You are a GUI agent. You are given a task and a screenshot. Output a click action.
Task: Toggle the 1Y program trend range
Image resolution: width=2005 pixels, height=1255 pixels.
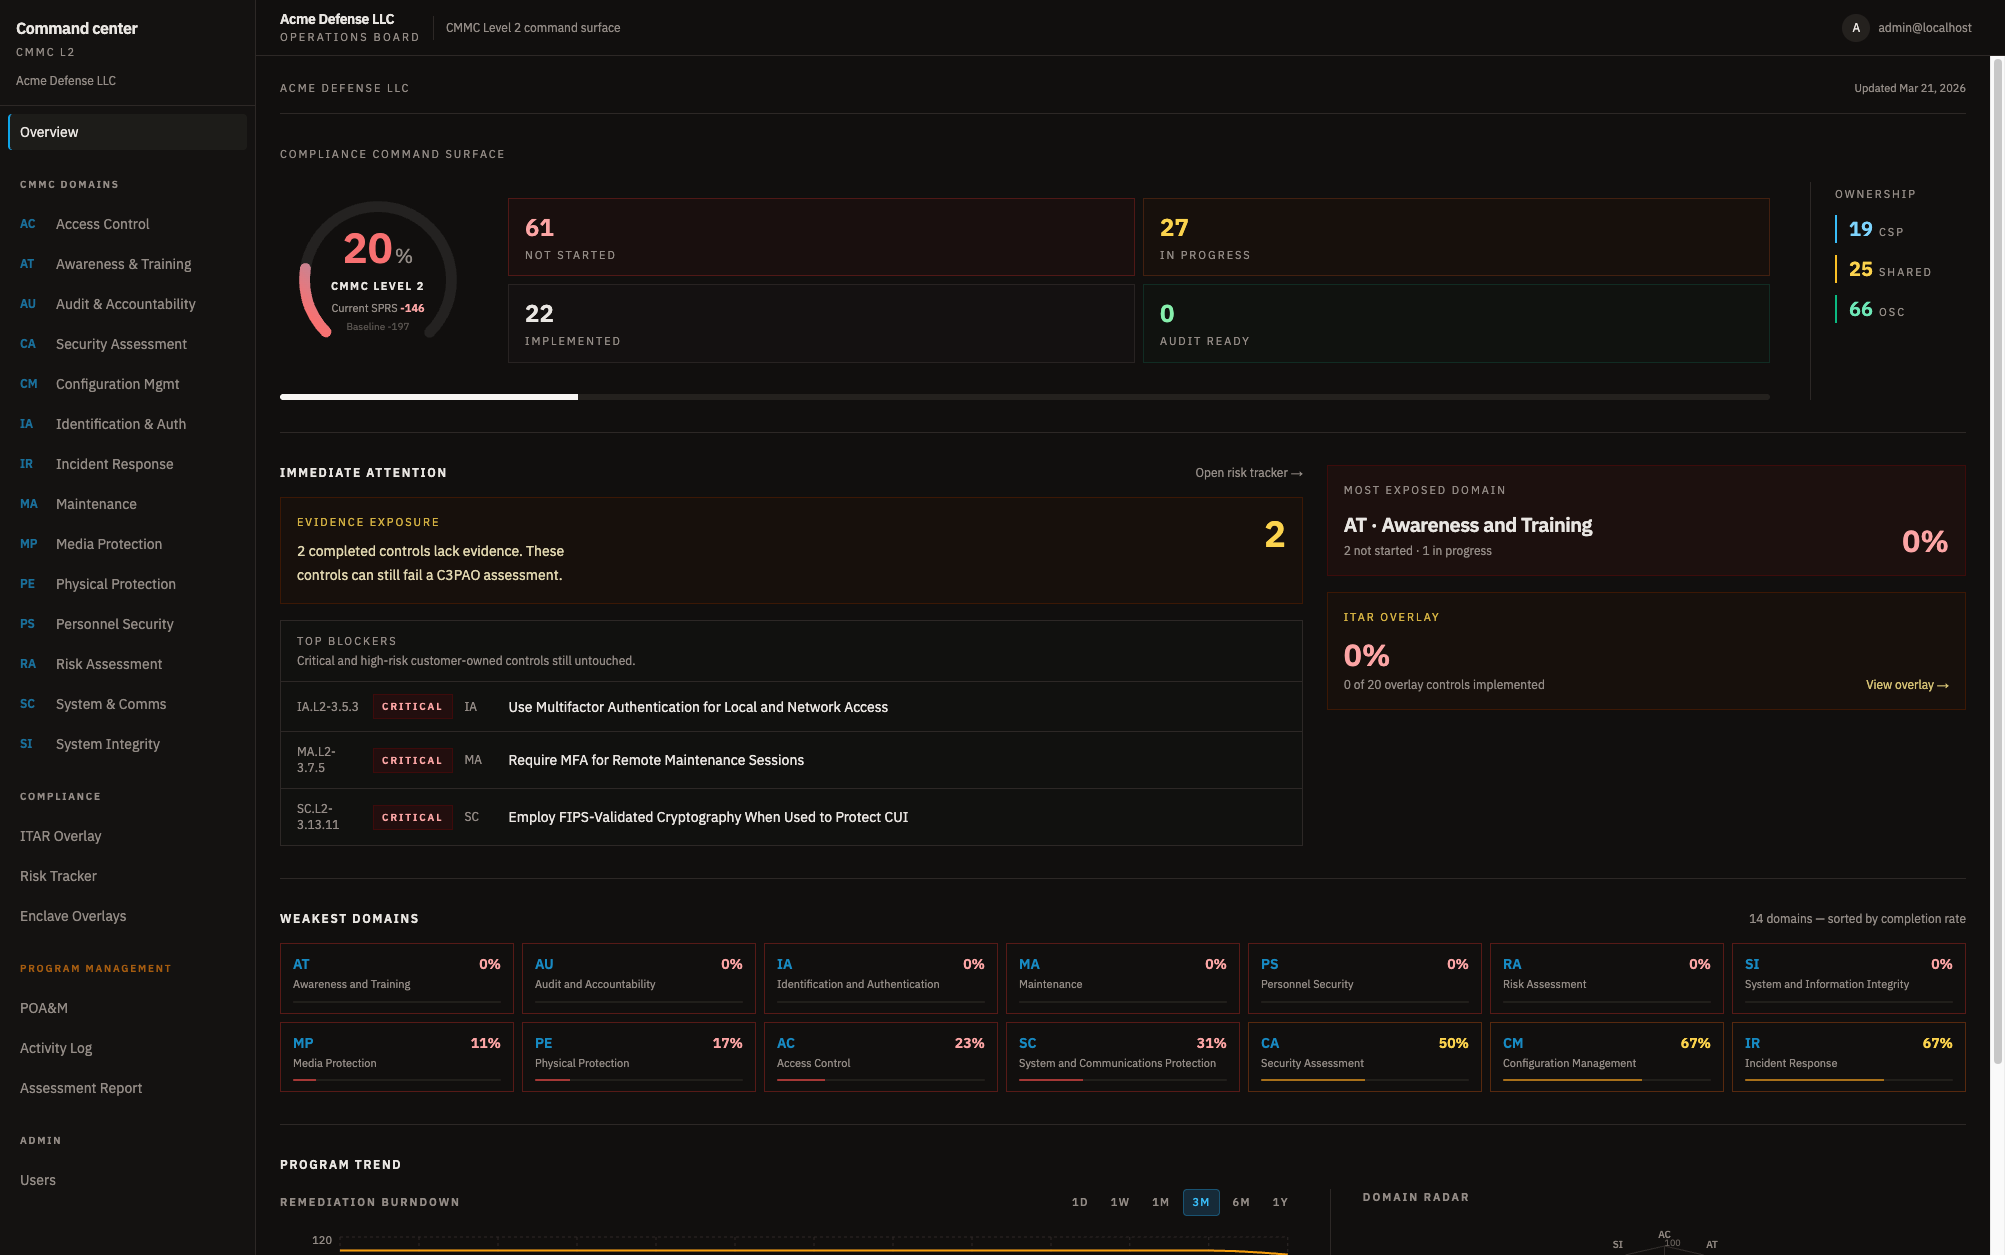click(1279, 1202)
